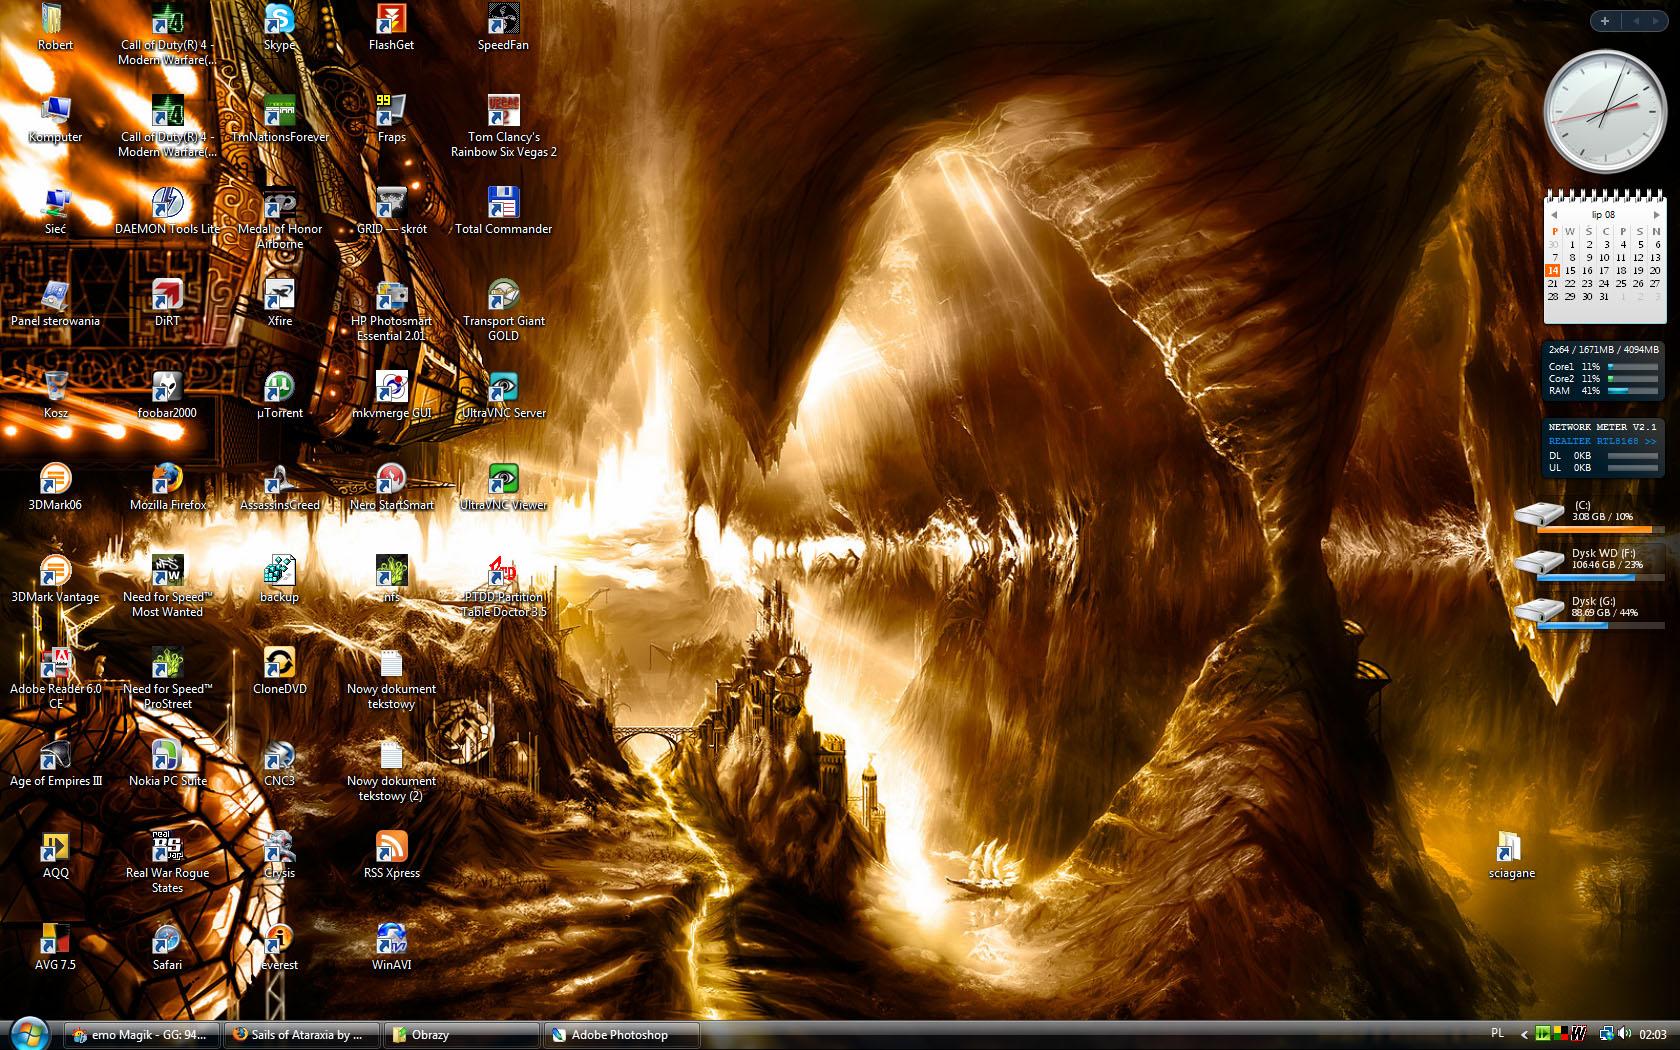Screen dimensions: 1680x1050
Task: Open TmNationsForever game shortcut
Action: [x=280, y=120]
